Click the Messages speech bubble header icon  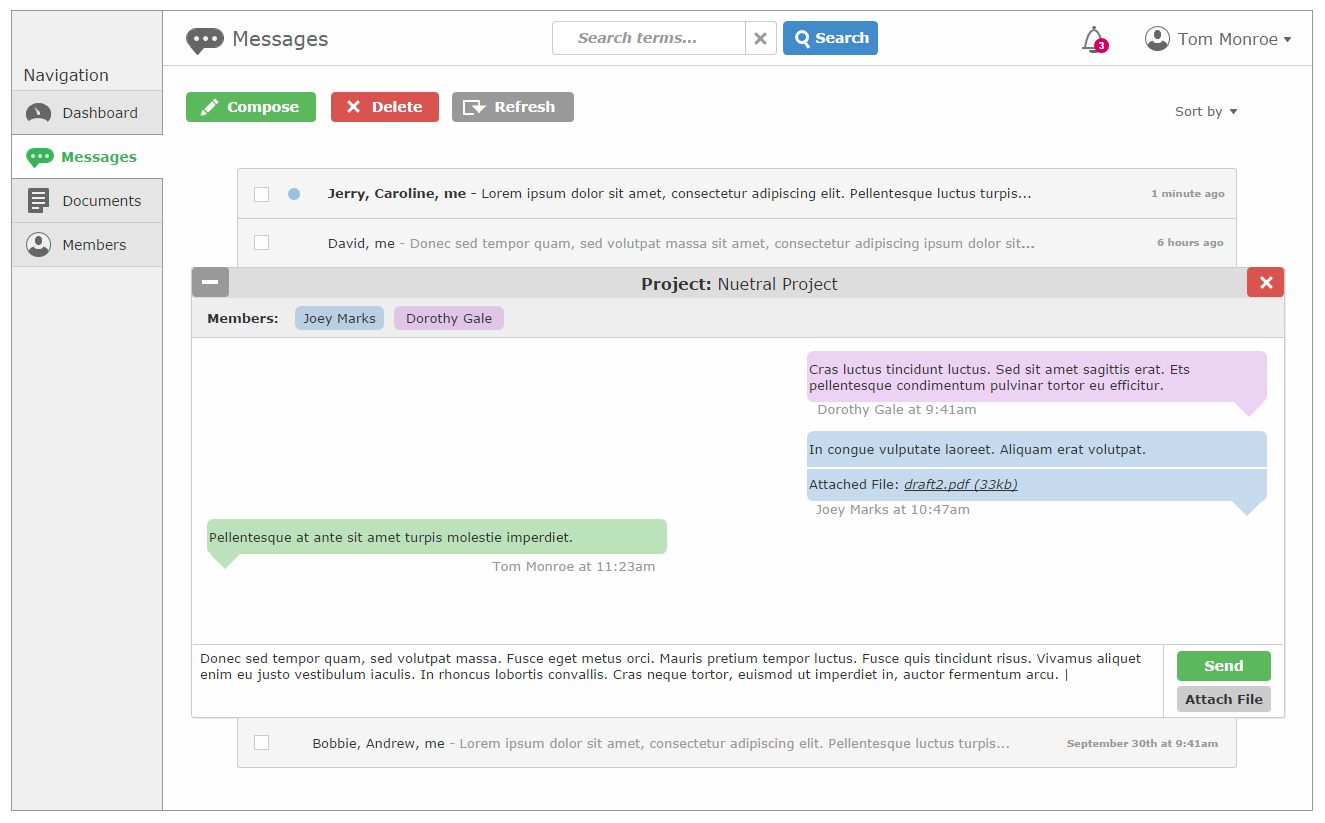tap(204, 40)
